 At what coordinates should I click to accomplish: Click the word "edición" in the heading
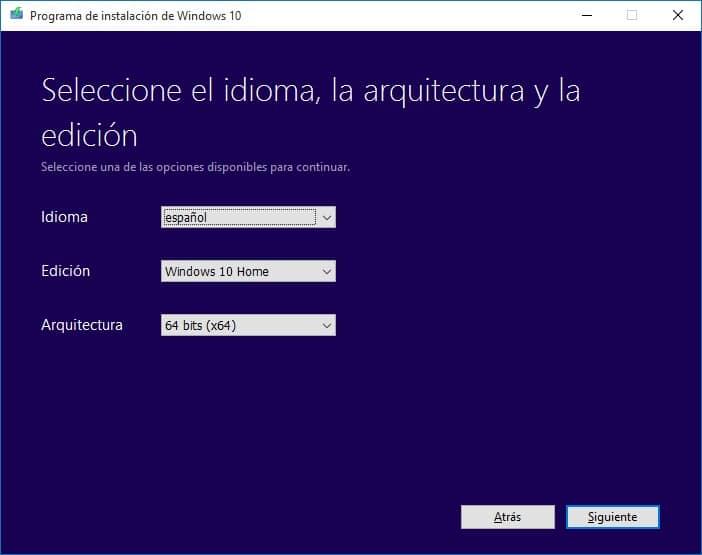pyautogui.click(x=89, y=135)
